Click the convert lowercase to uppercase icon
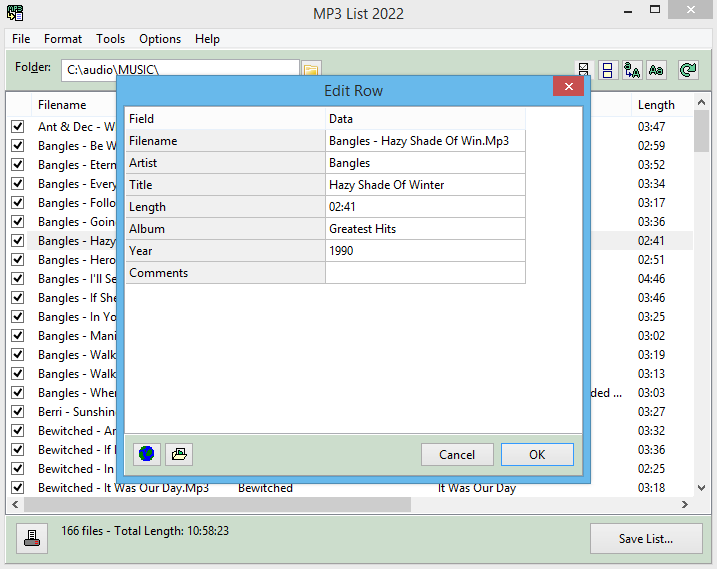 click(x=632, y=70)
